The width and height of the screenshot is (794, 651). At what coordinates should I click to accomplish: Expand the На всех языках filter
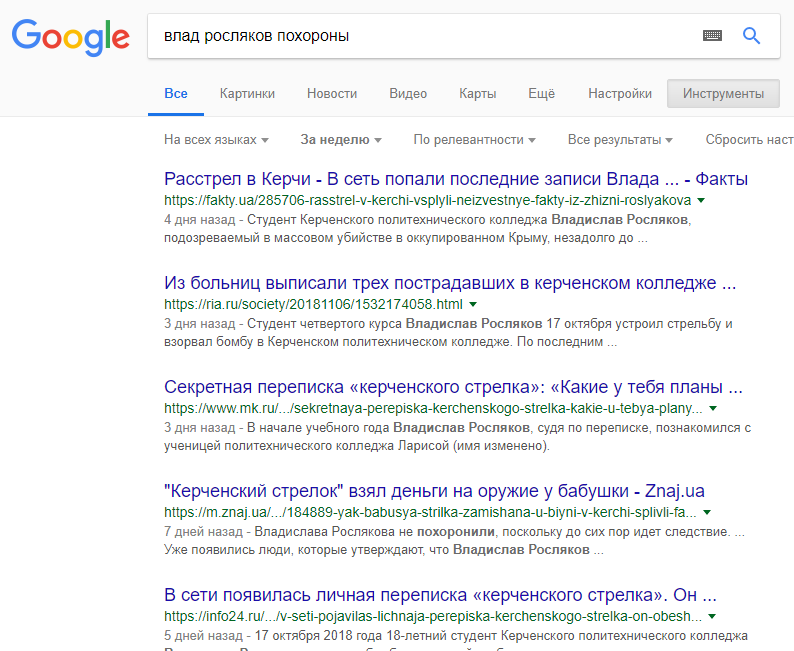(x=216, y=140)
